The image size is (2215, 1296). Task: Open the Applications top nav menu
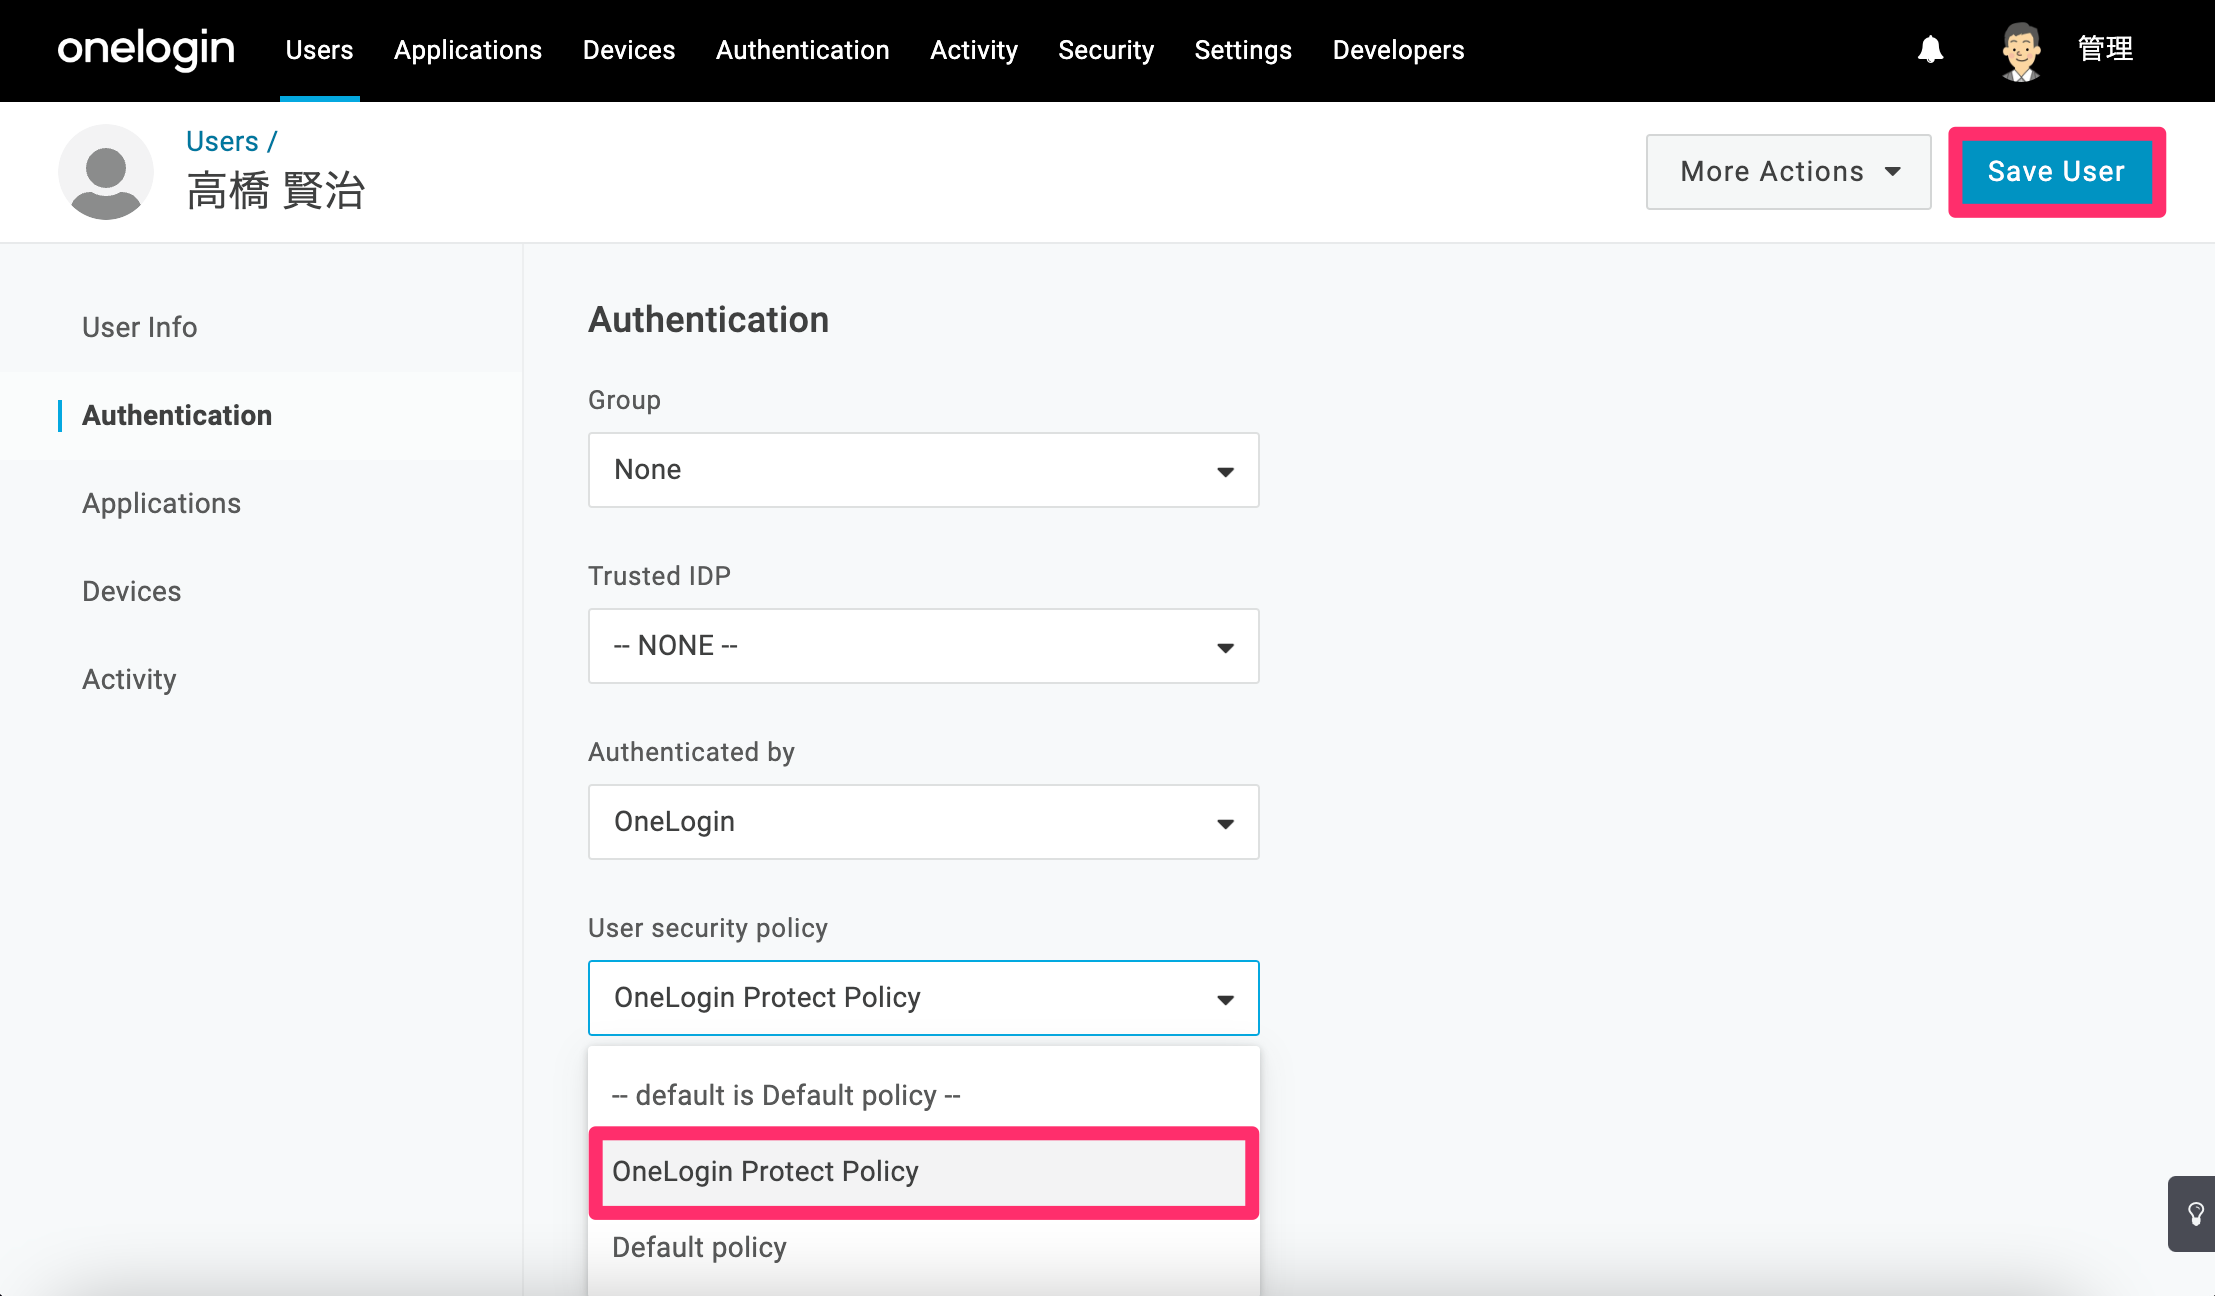[468, 50]
